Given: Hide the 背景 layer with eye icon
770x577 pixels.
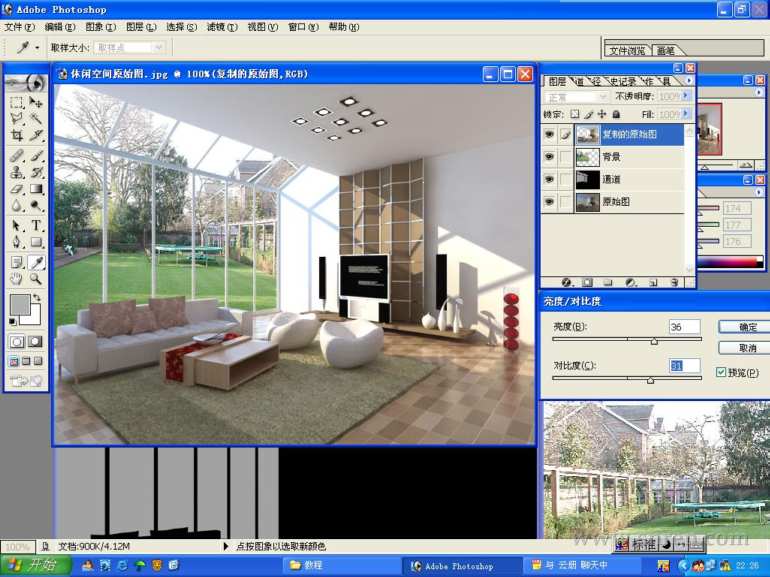Looking at the screenshot, I should (x=549, y=157).
